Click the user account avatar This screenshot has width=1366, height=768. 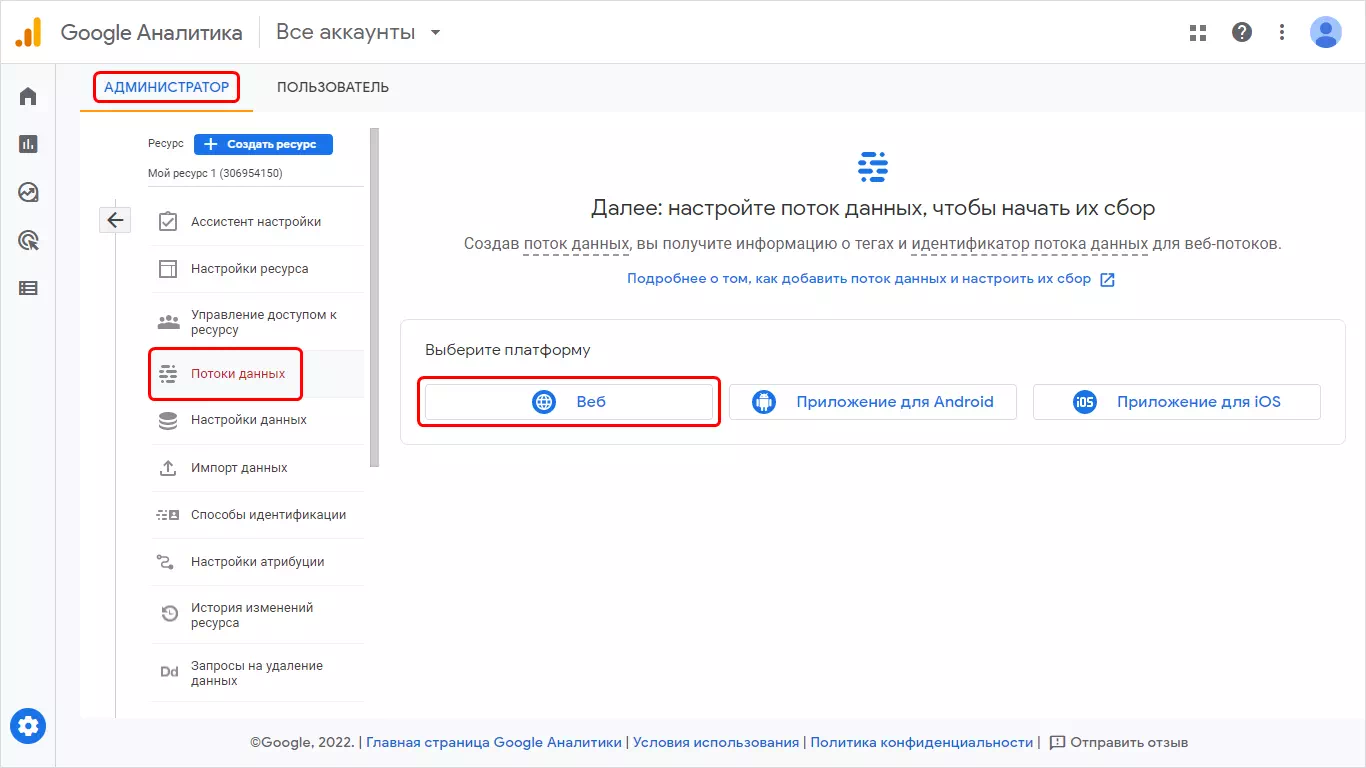pyautogui.click(x=1326, y=32)
